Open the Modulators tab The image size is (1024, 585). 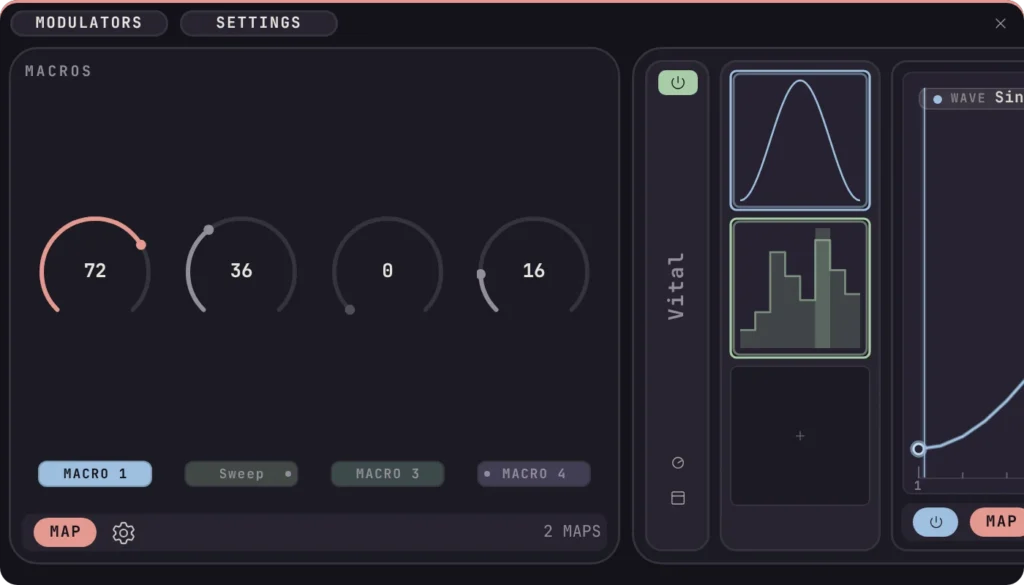89,23
